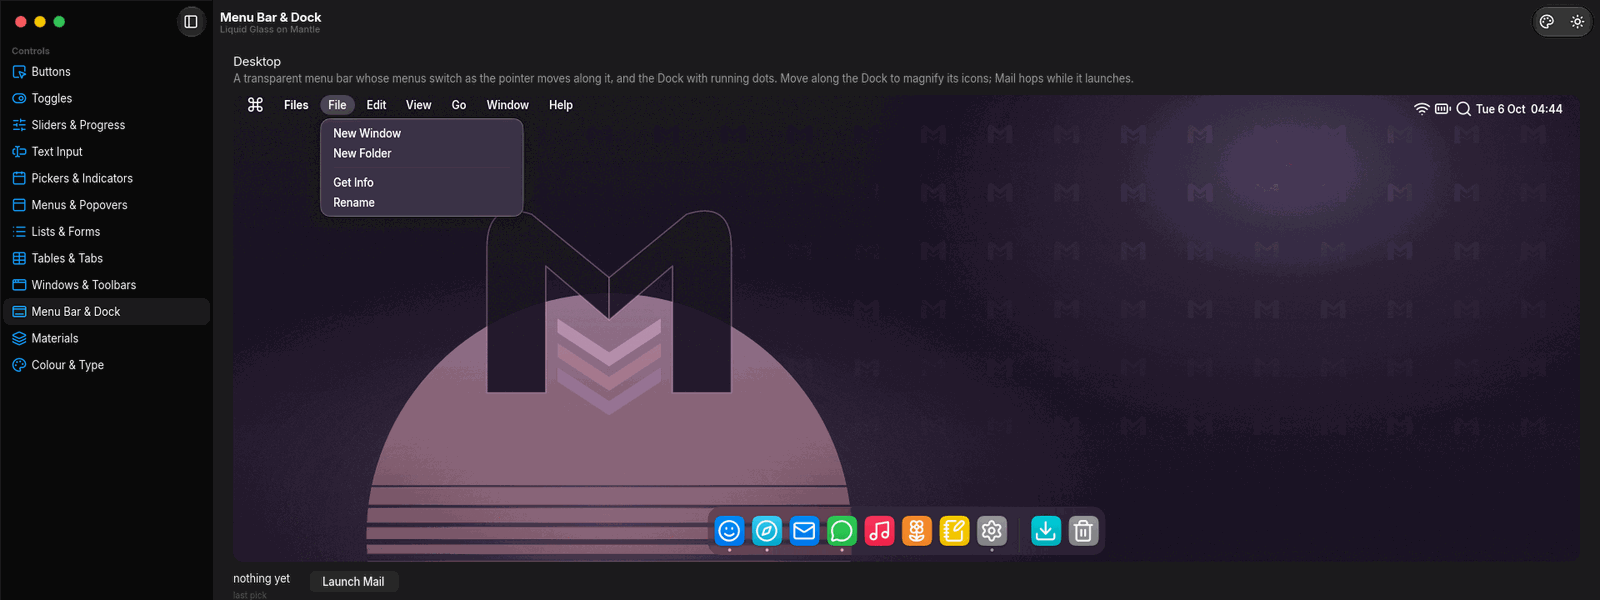This screenshot has height=600, width=1600.
Task: Select Get Info in the File menu
Action: pyautogui.click(x=422, y=182)
